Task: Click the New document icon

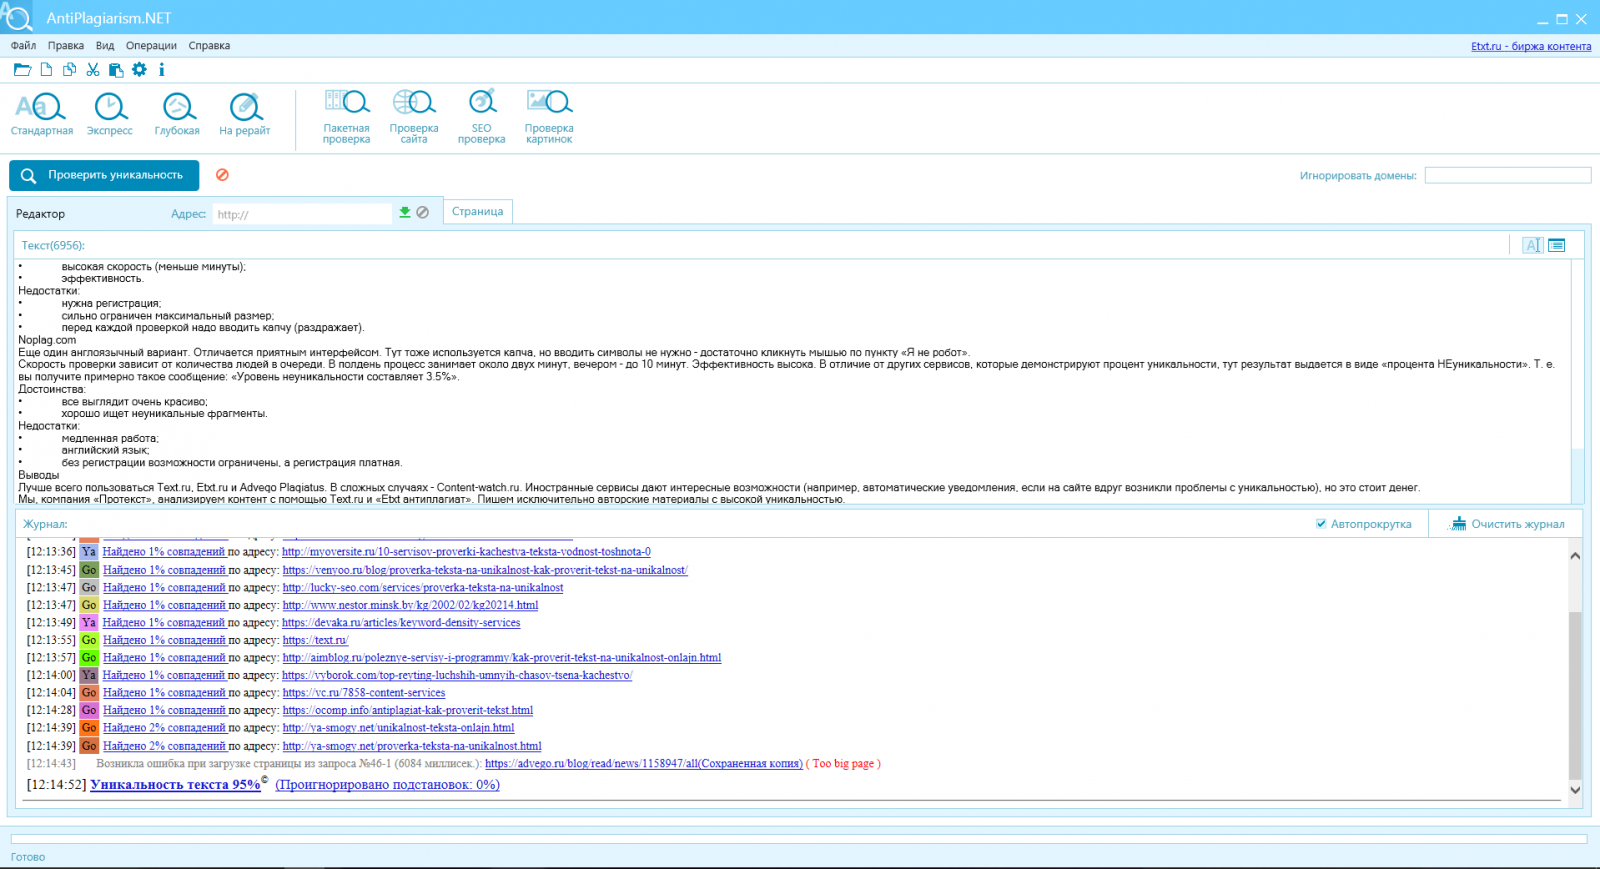Action: pos(46,70)
